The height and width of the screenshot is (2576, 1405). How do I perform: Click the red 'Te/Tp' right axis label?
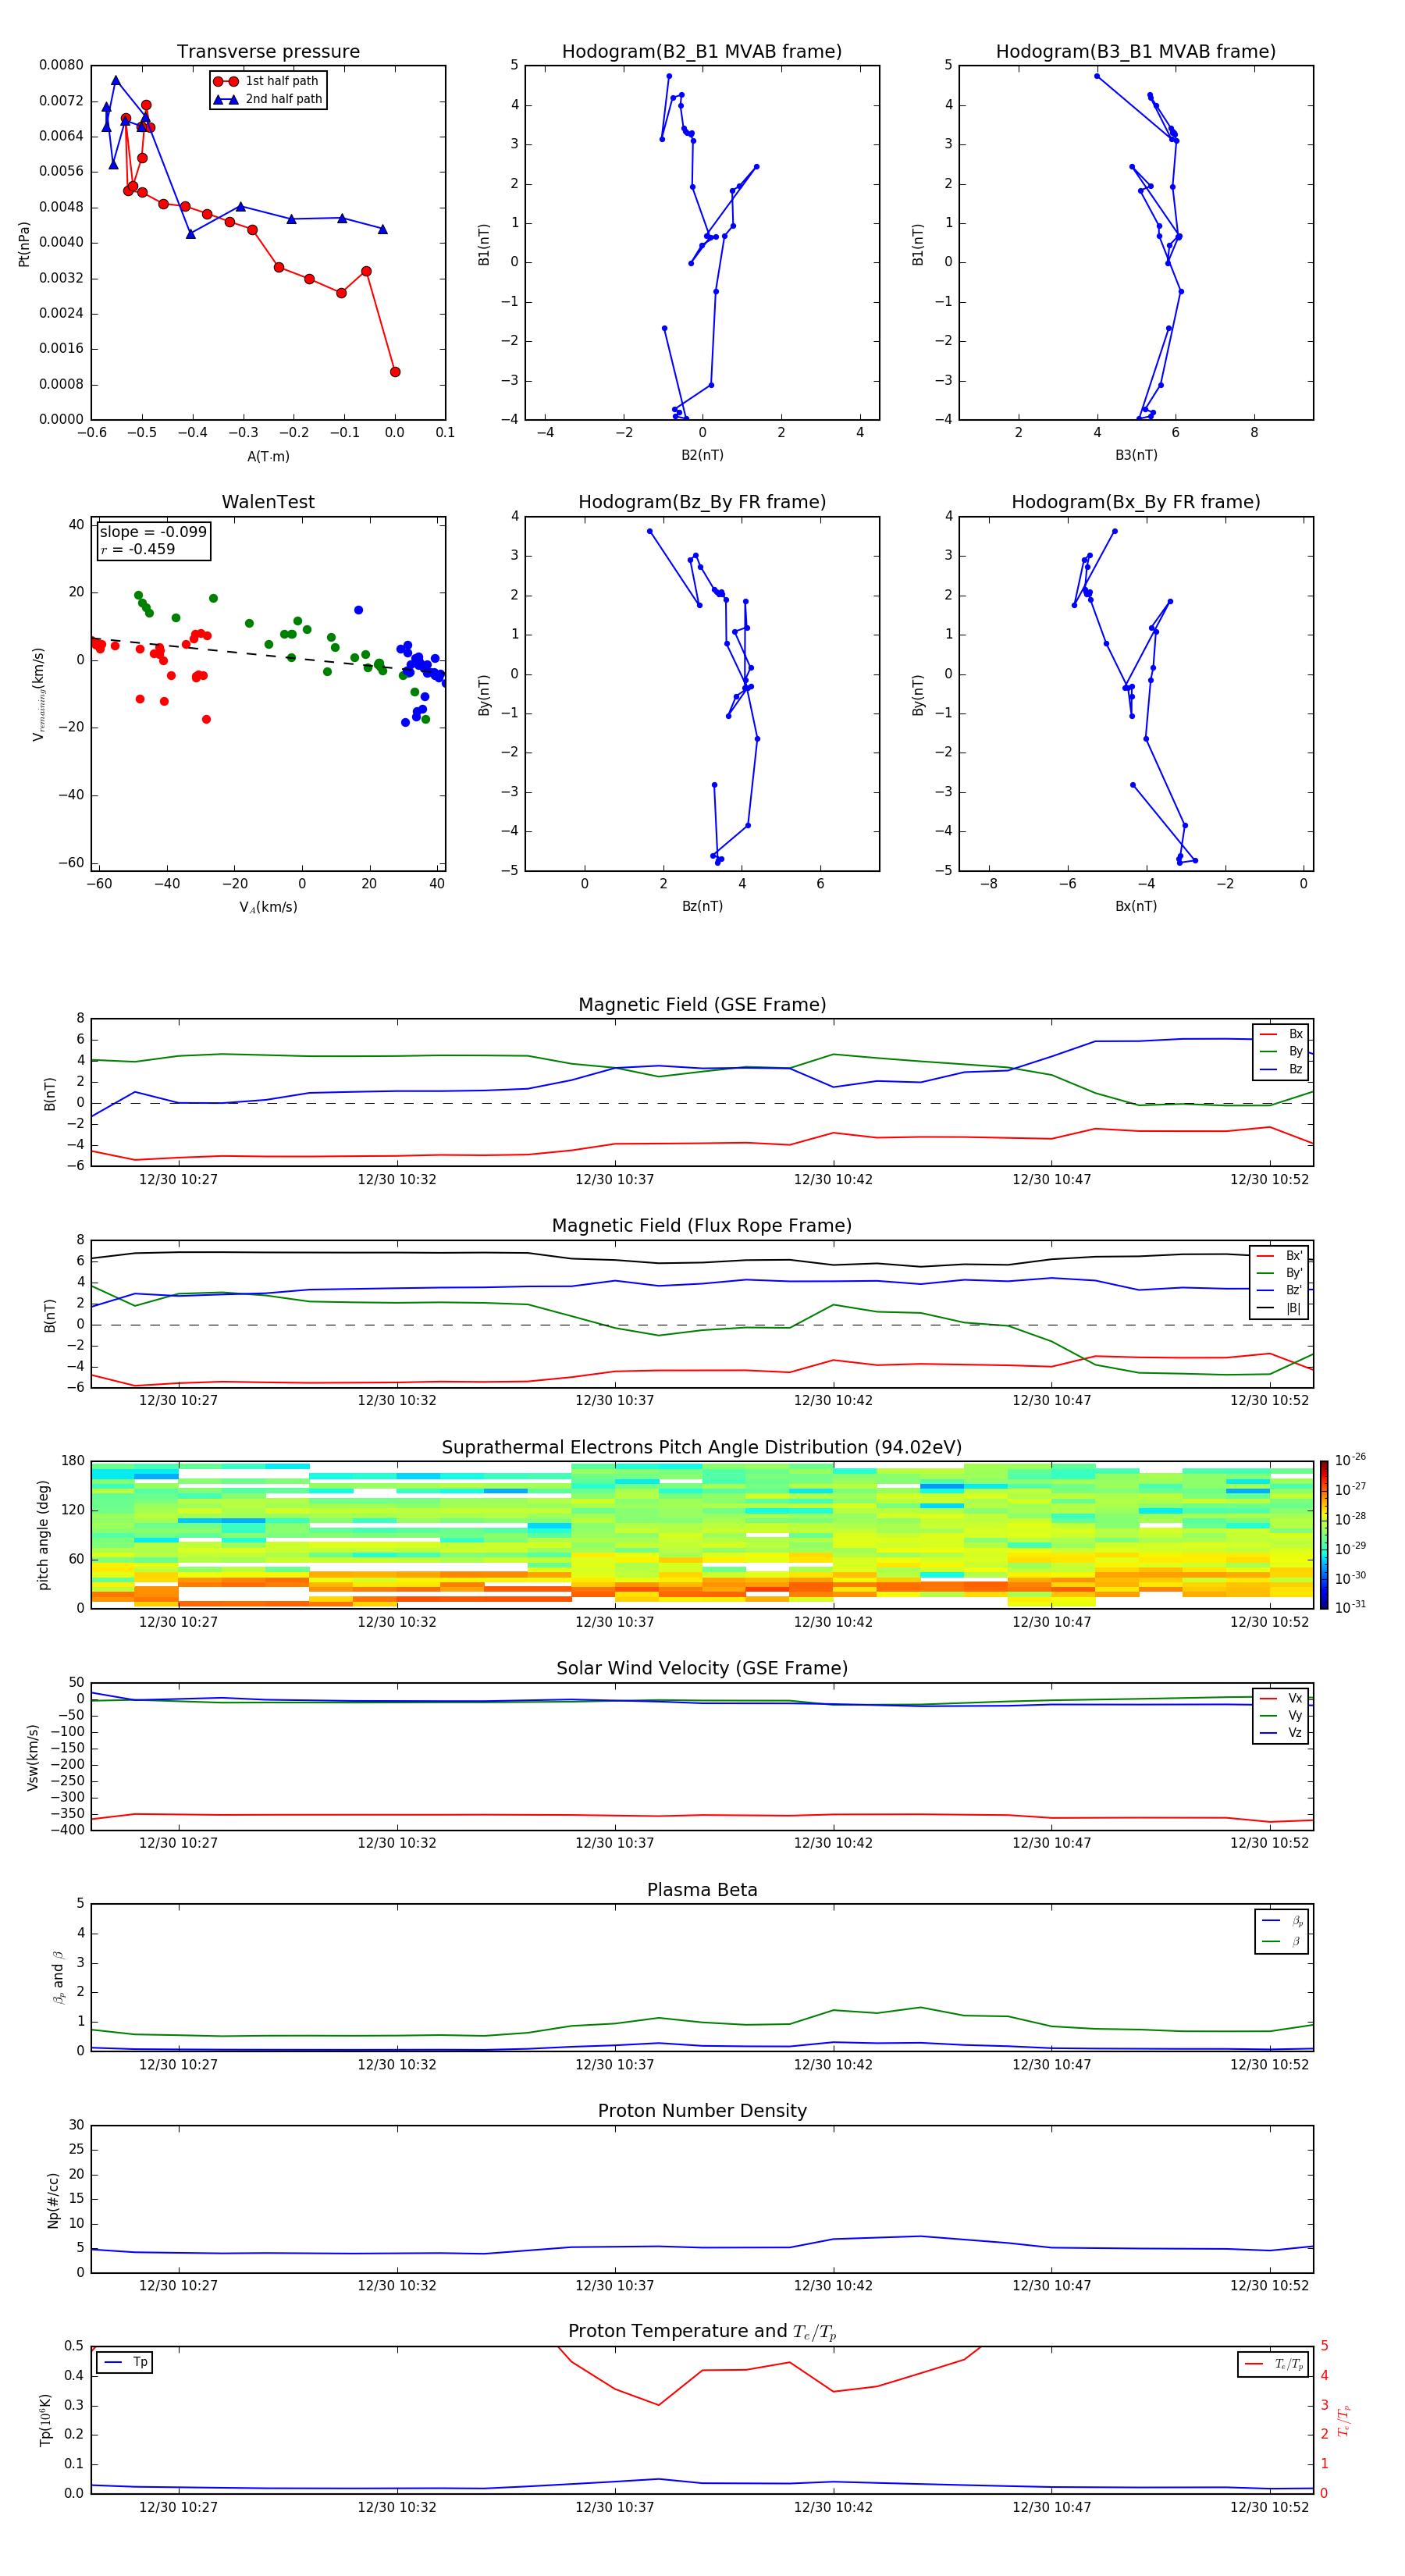(x=1343, y=2421)
